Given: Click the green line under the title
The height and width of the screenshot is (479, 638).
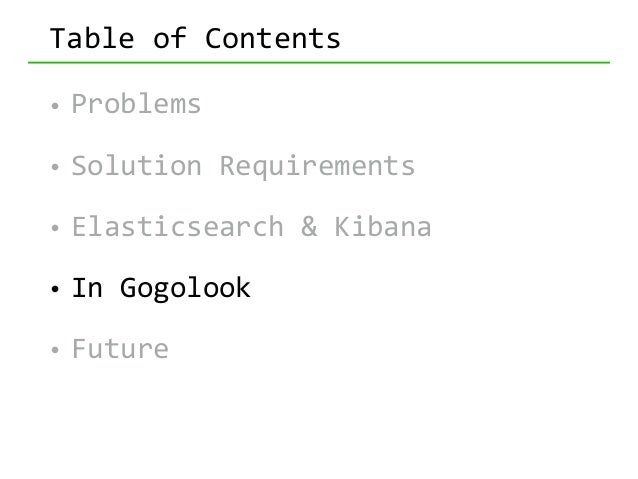Looking at the screenshot, I should 330,63.
